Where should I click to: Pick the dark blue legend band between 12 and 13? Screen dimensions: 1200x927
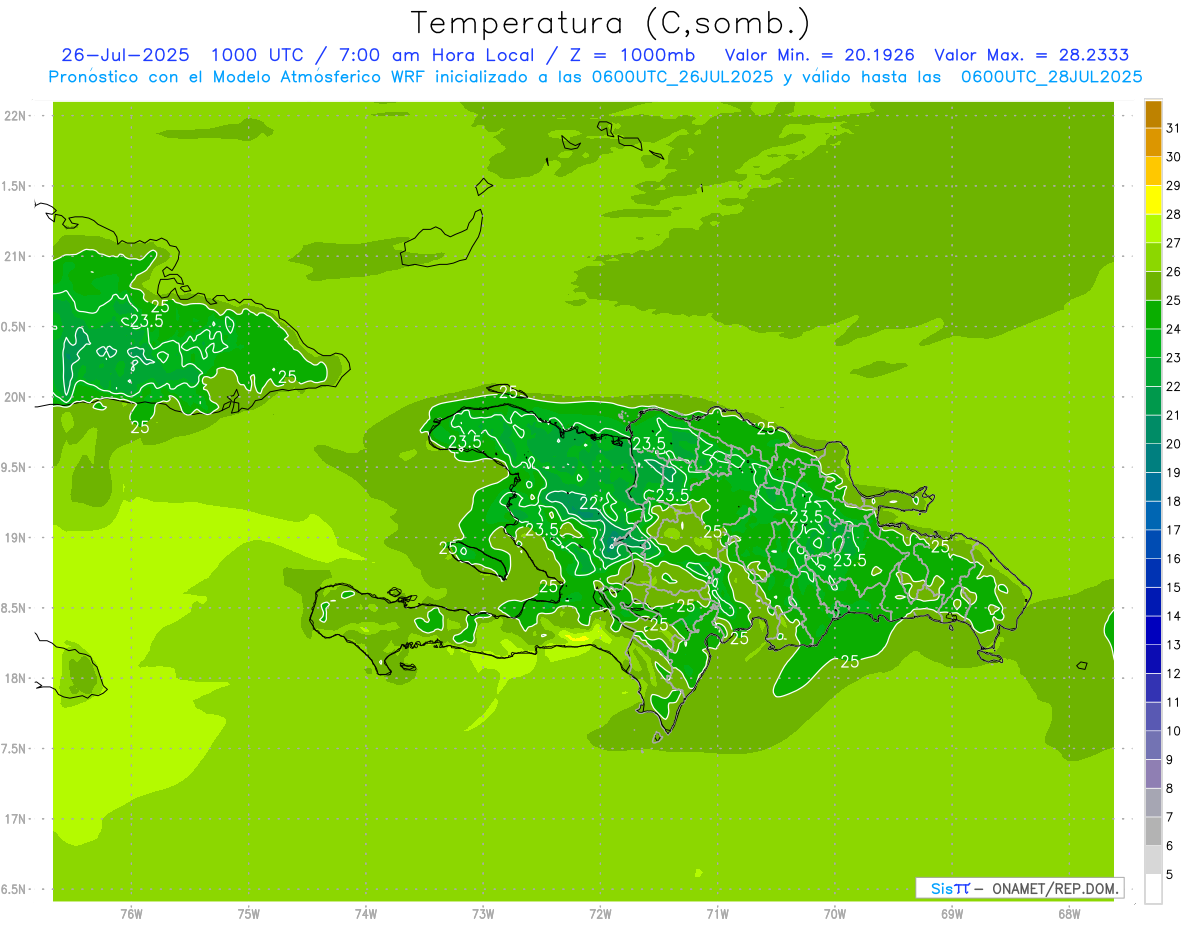point(1153,659)
